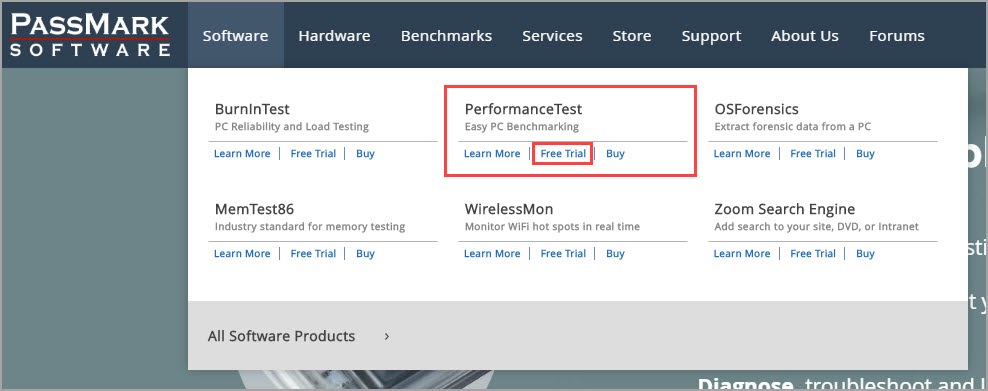Open the Software menu
This screenshot has height=391, width=988.
[236, 36]
